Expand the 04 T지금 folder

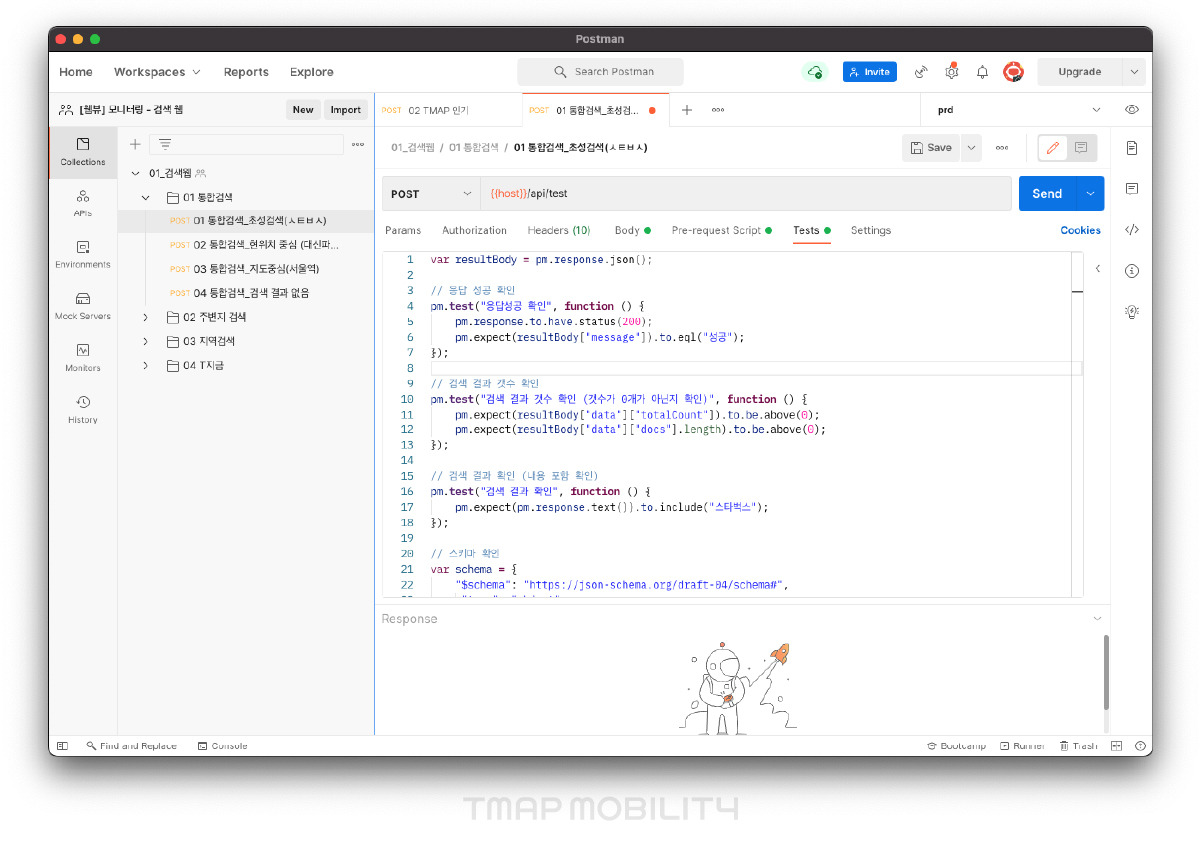(x=146, y=365)
